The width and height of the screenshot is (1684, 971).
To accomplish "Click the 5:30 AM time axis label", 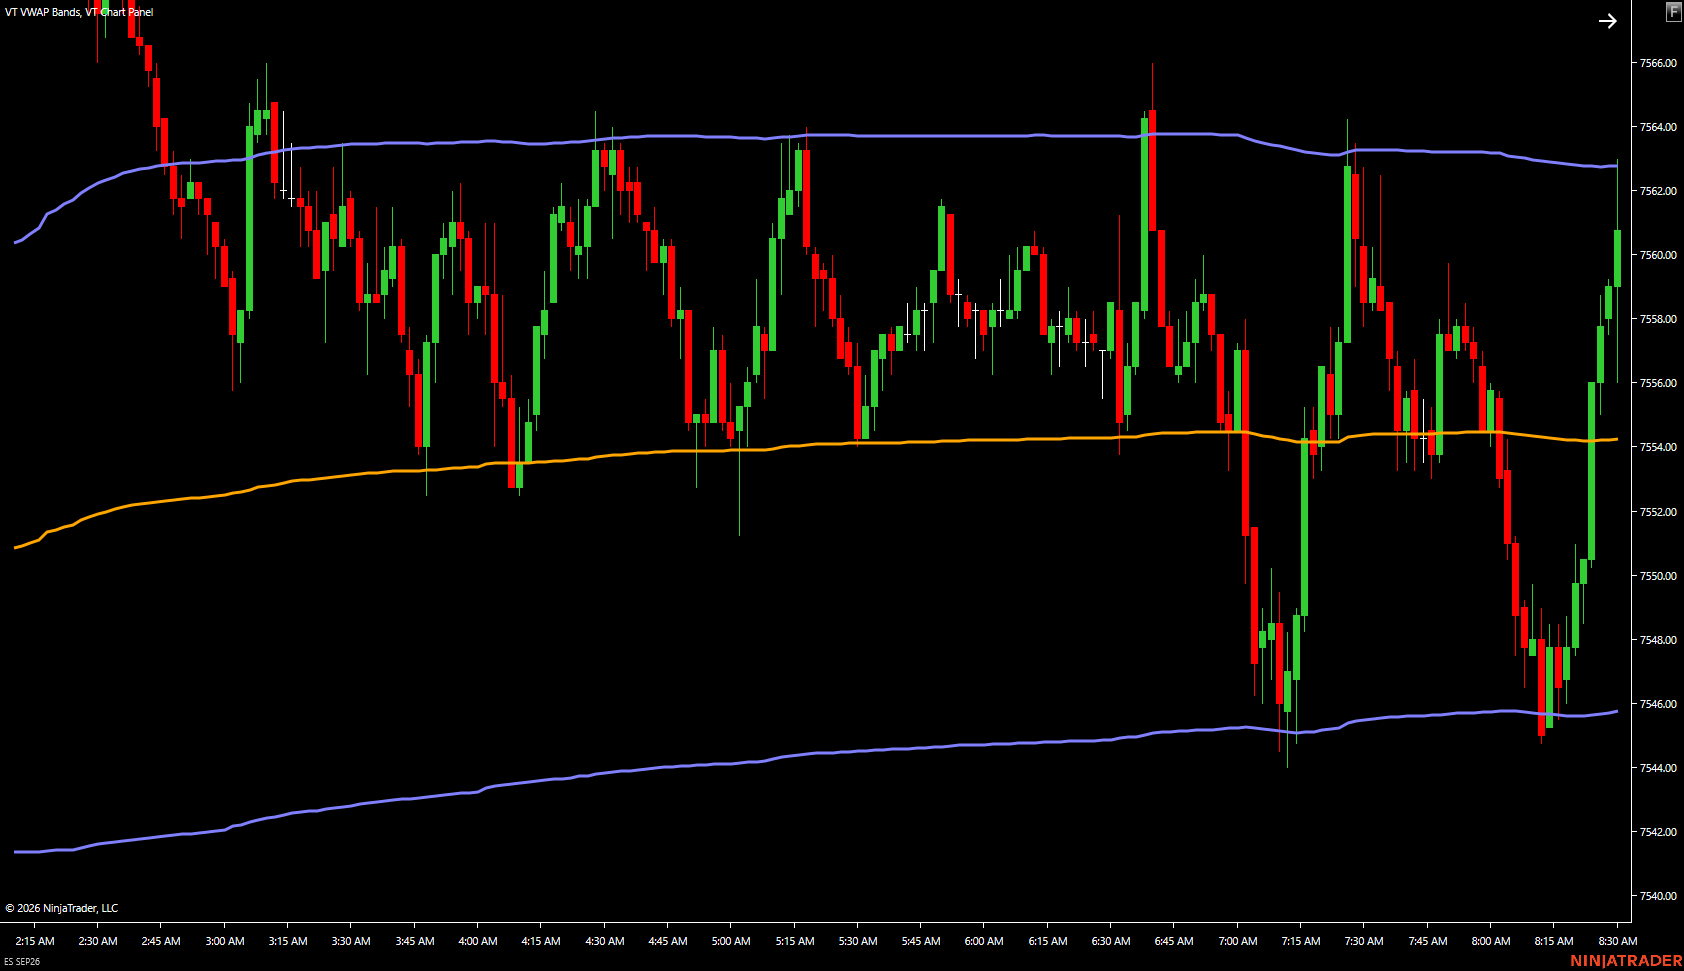I will pos(858,941).
